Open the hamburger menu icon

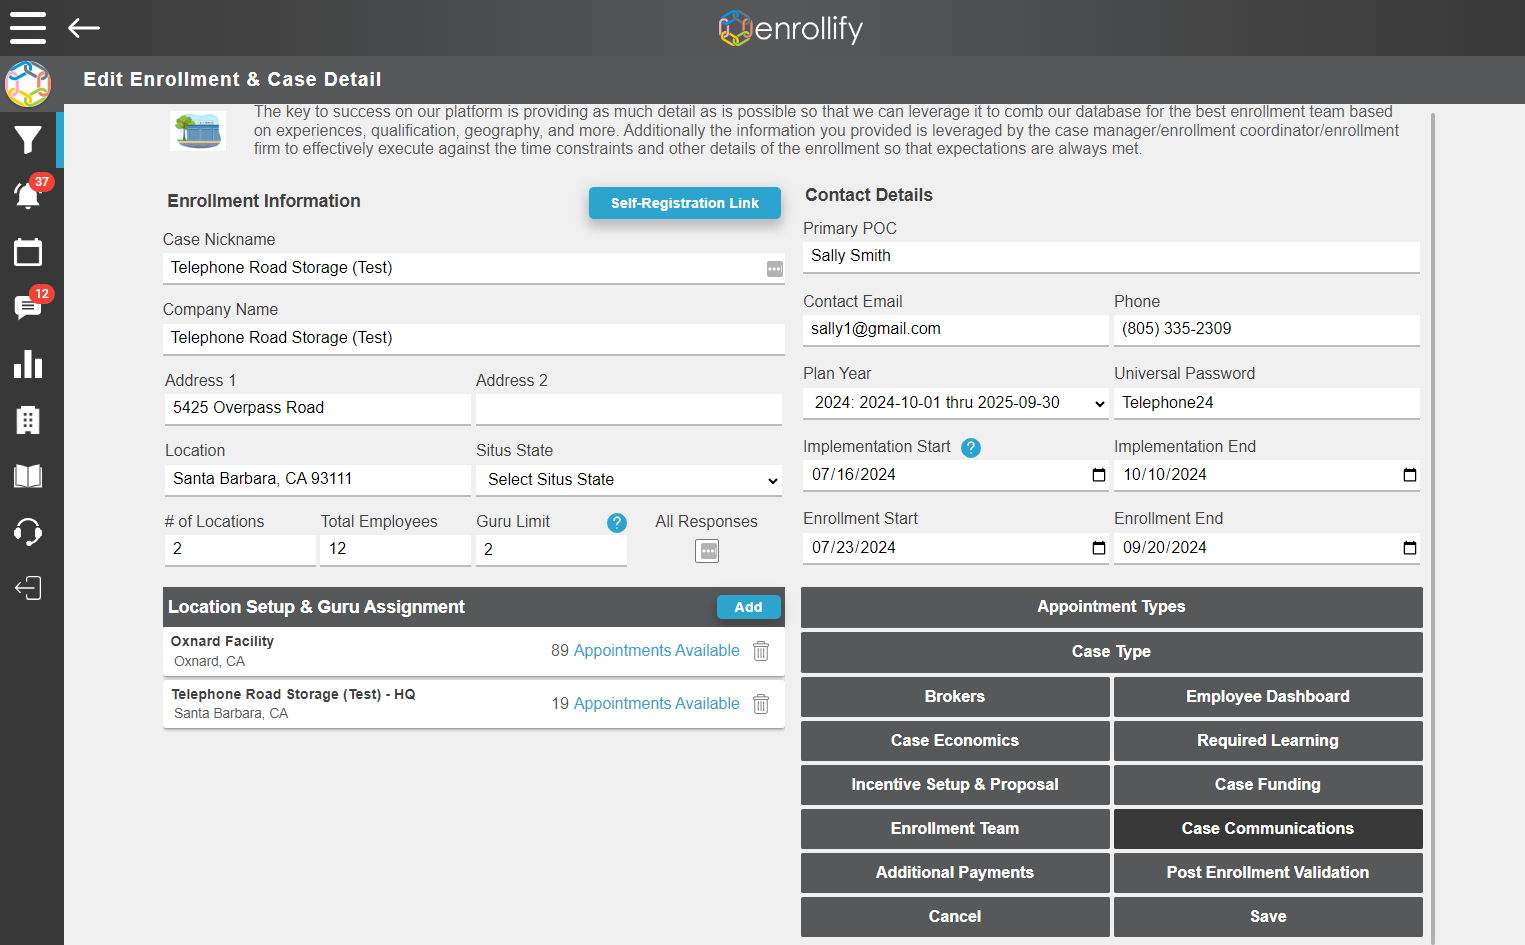pyautogui.click(x=28, y=28)
